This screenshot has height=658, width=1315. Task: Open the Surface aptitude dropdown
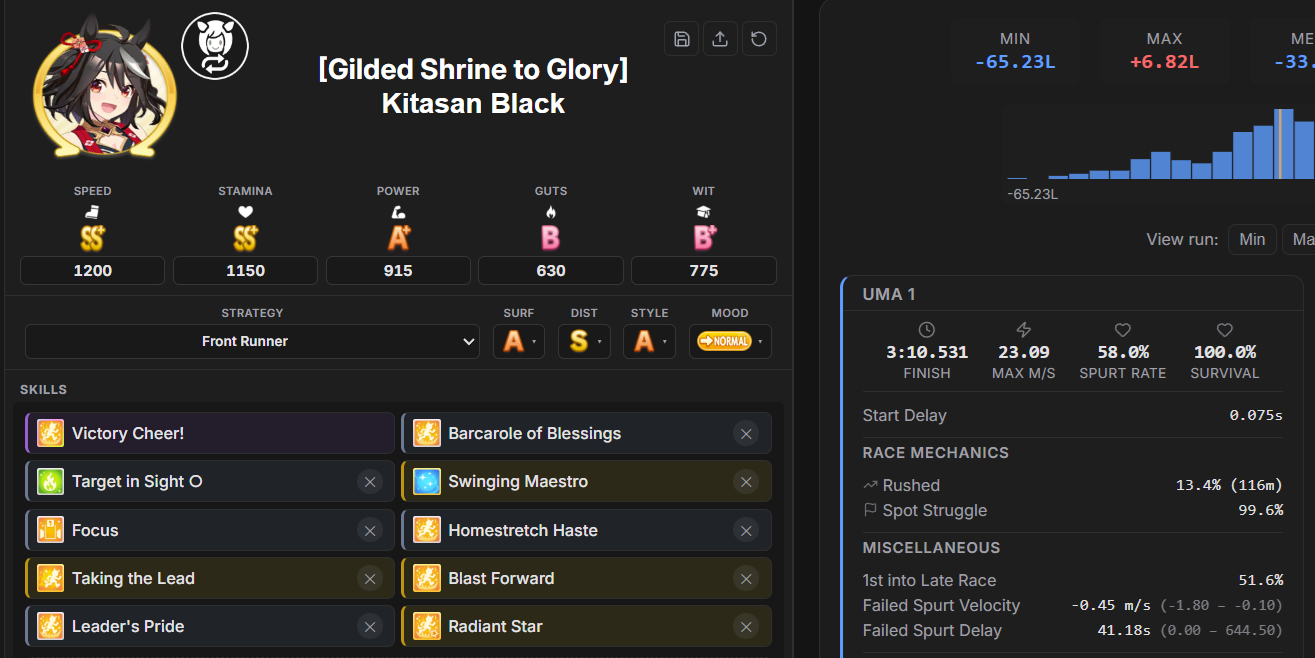pyautogui.click(x=519, y=341)
